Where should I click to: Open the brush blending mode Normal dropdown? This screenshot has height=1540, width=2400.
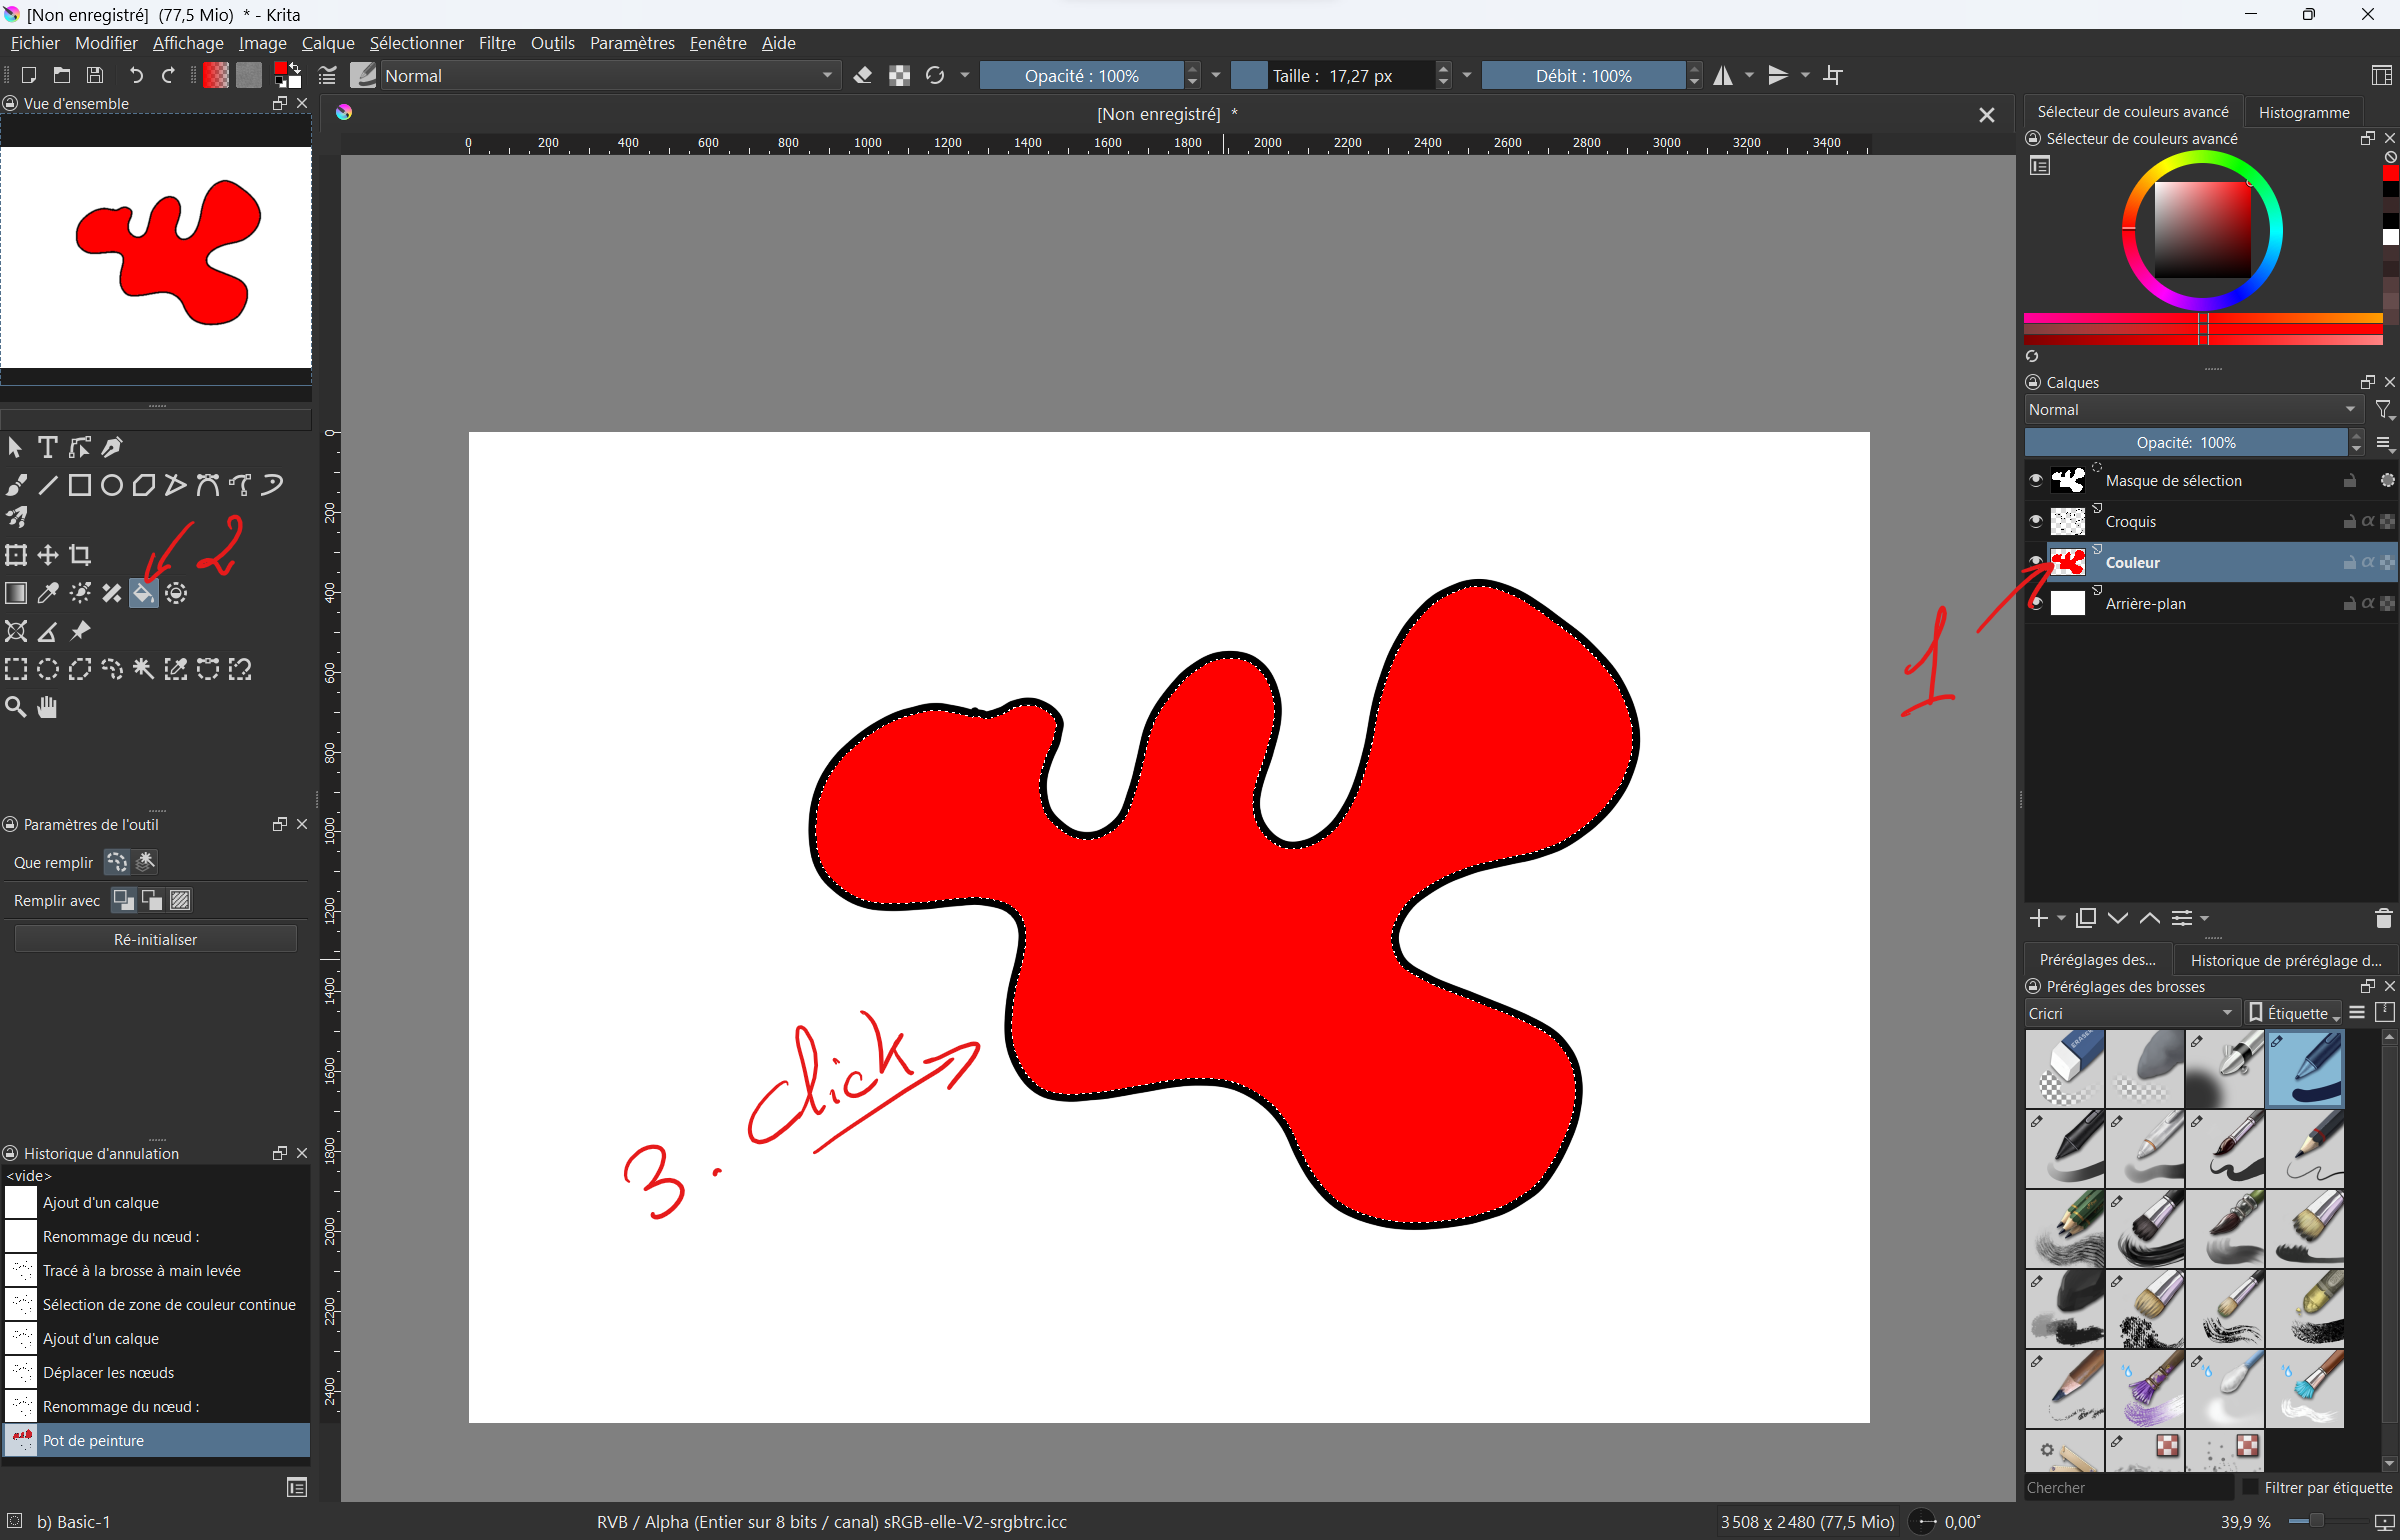[608, 76]
